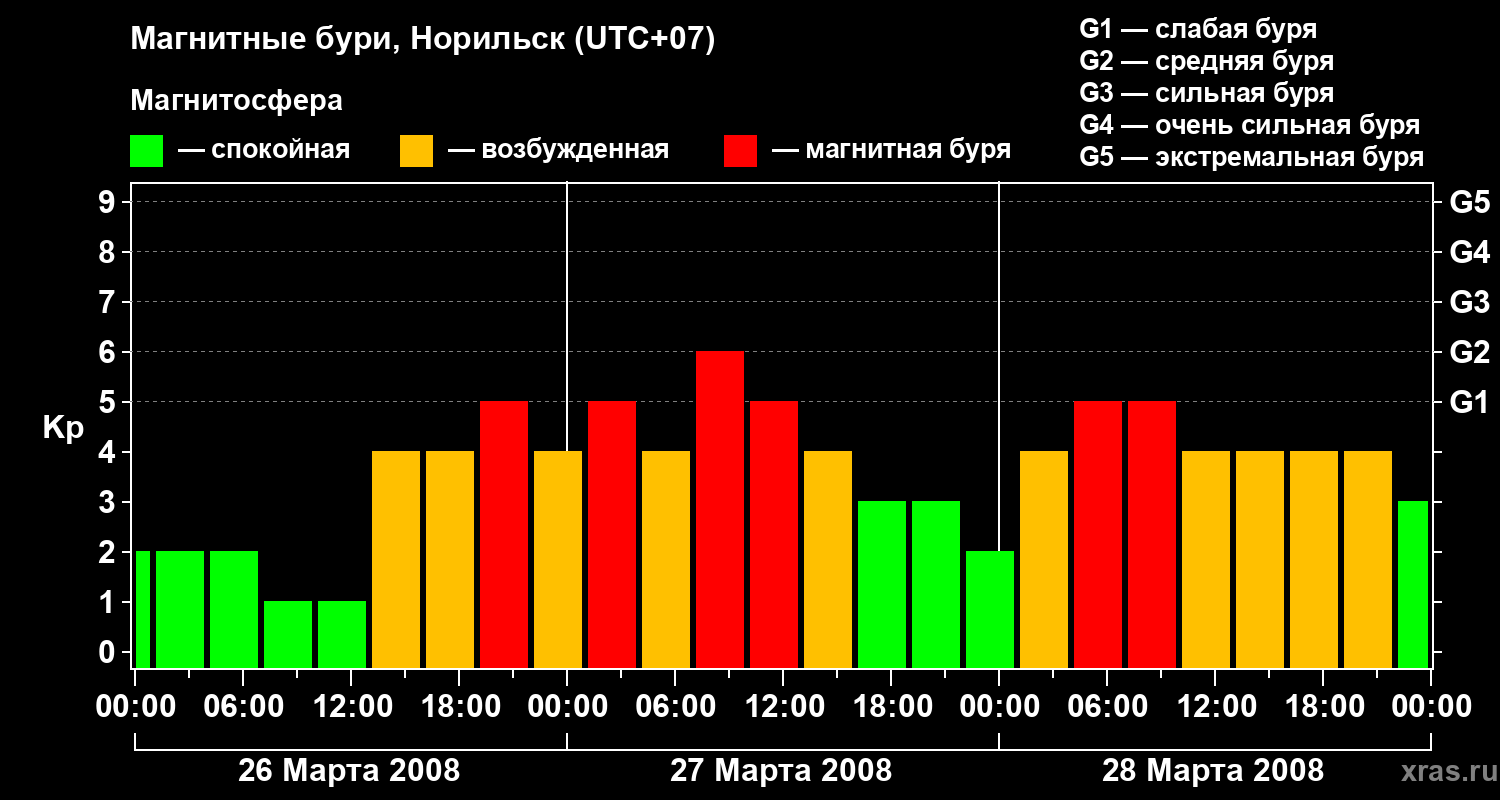1500x800 pixels.
Task: Click 'G4 — очень сильная буря' legend line
Action: point(1250,125)
